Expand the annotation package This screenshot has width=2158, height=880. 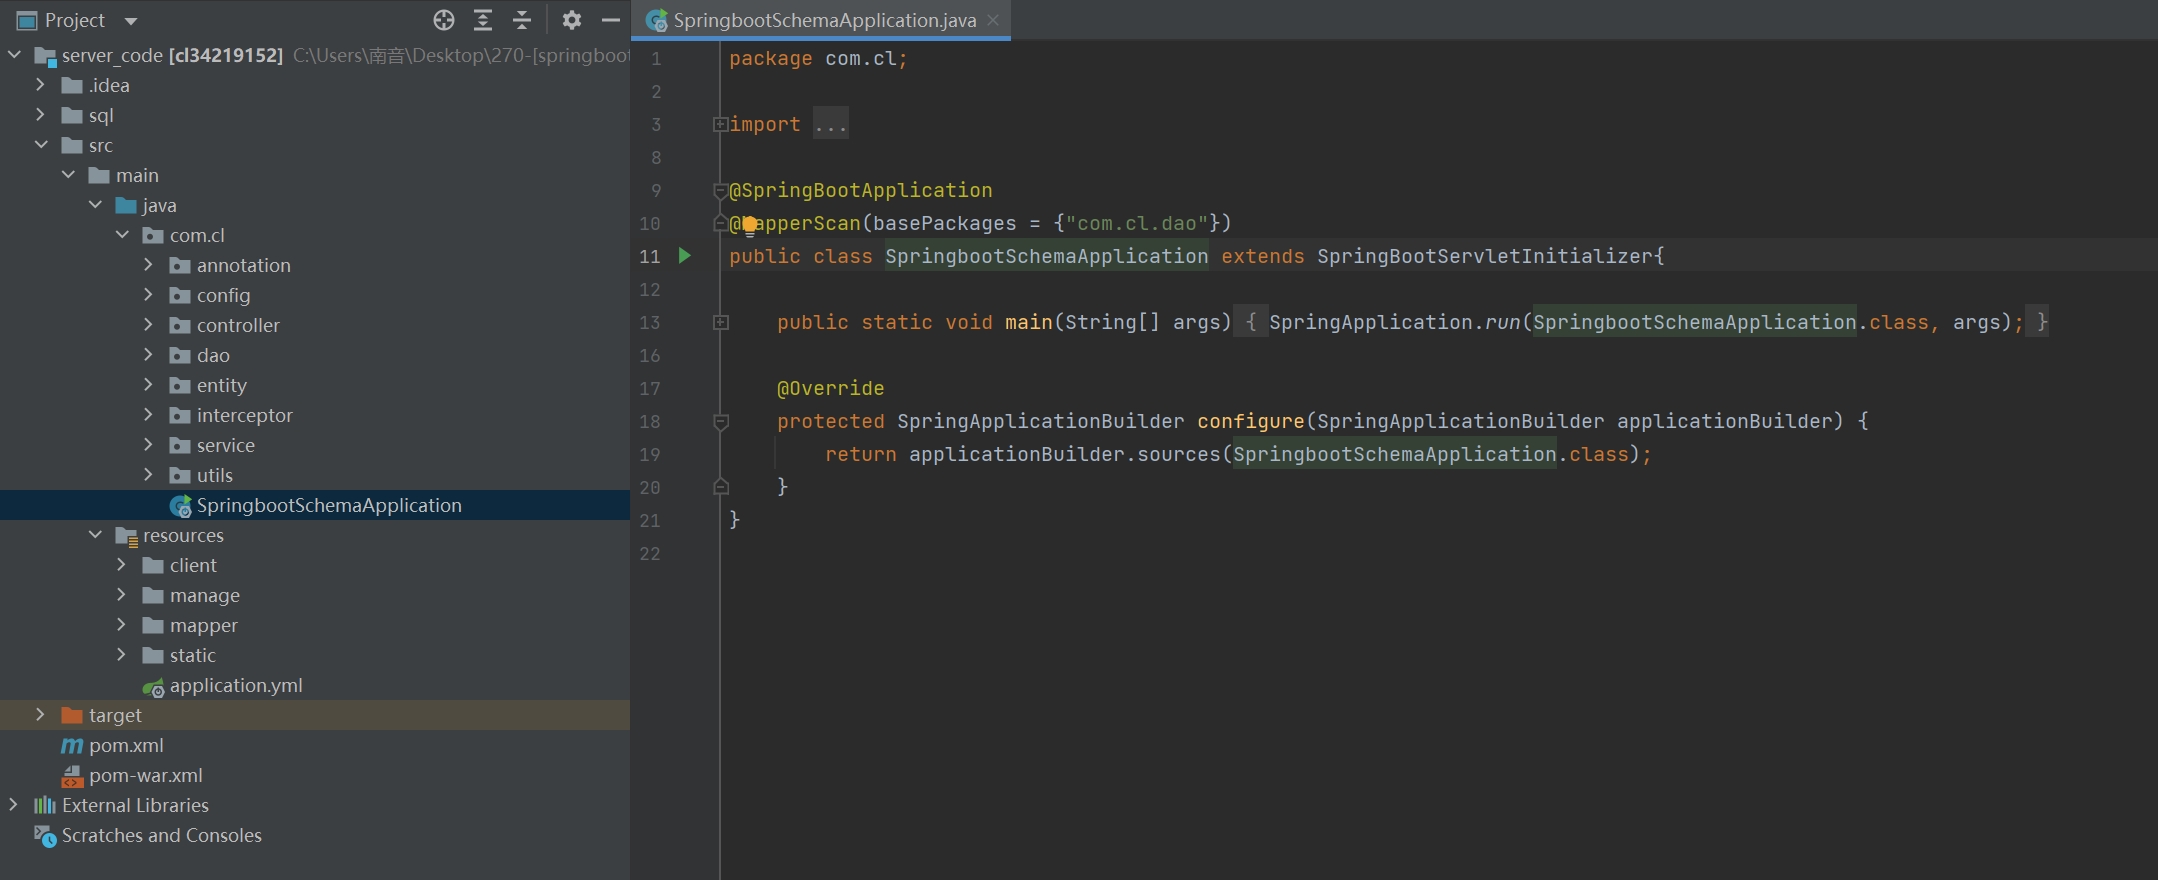coord(149,265)
